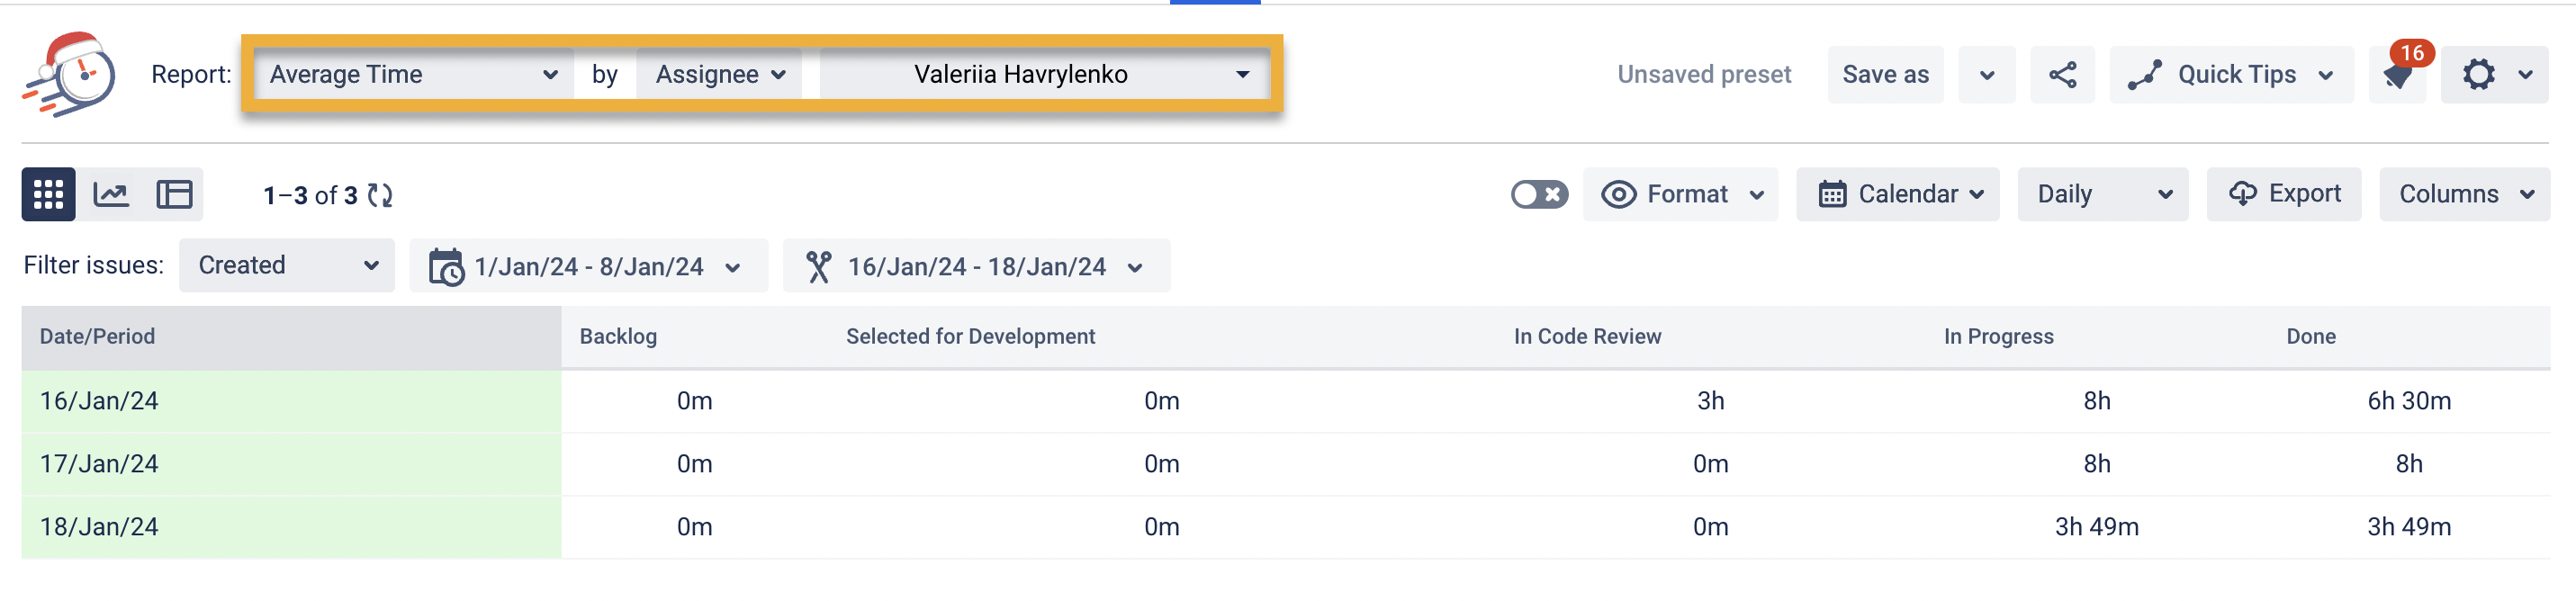Click the cloud export icon
Screen dimensions: 2576x601
tap(2242, 194)
